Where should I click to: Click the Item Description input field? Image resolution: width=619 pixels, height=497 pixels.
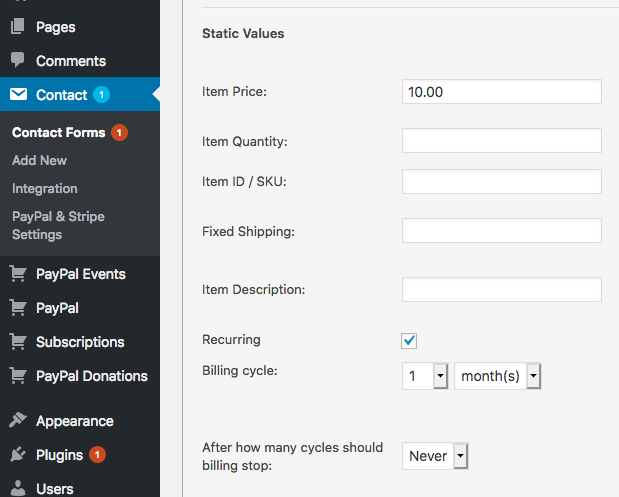[x=502, y=289]
